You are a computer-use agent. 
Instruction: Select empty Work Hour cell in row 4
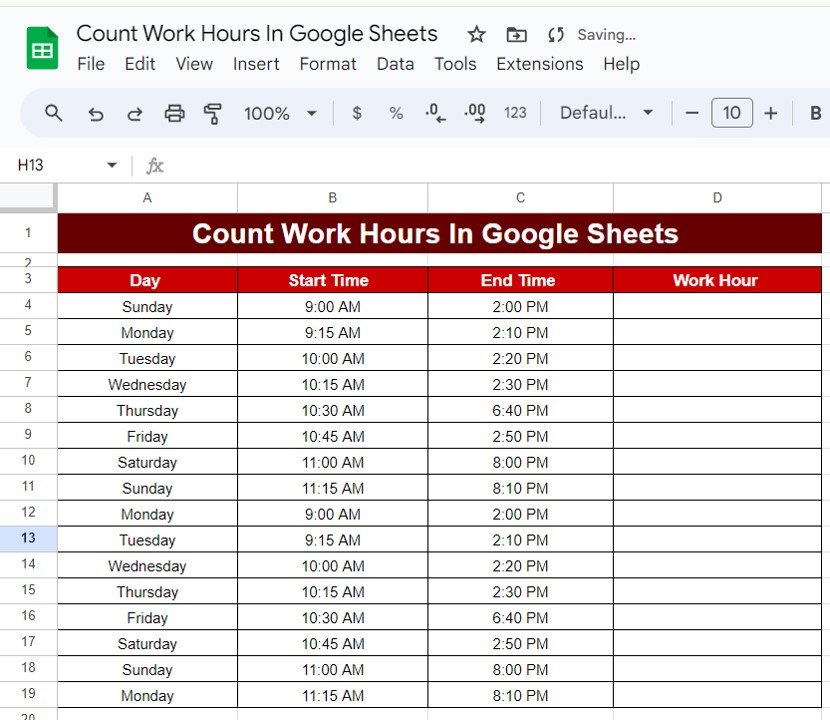[717, 306]
